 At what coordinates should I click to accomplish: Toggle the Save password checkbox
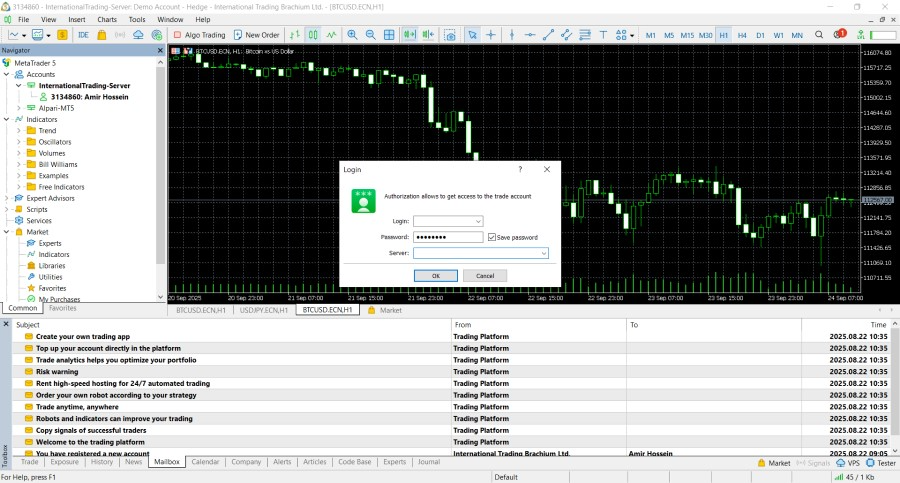492,237
